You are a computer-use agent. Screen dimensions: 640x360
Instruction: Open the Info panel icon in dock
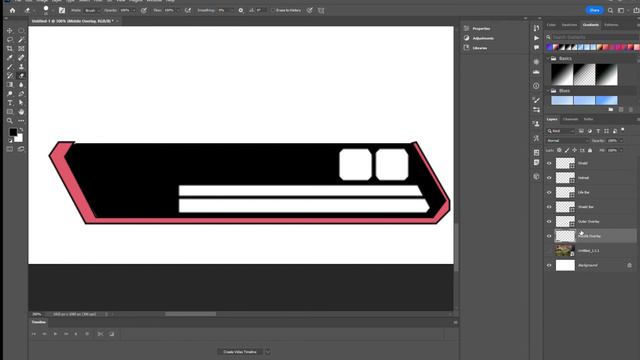pyautogui.click(x=536, y=86)
